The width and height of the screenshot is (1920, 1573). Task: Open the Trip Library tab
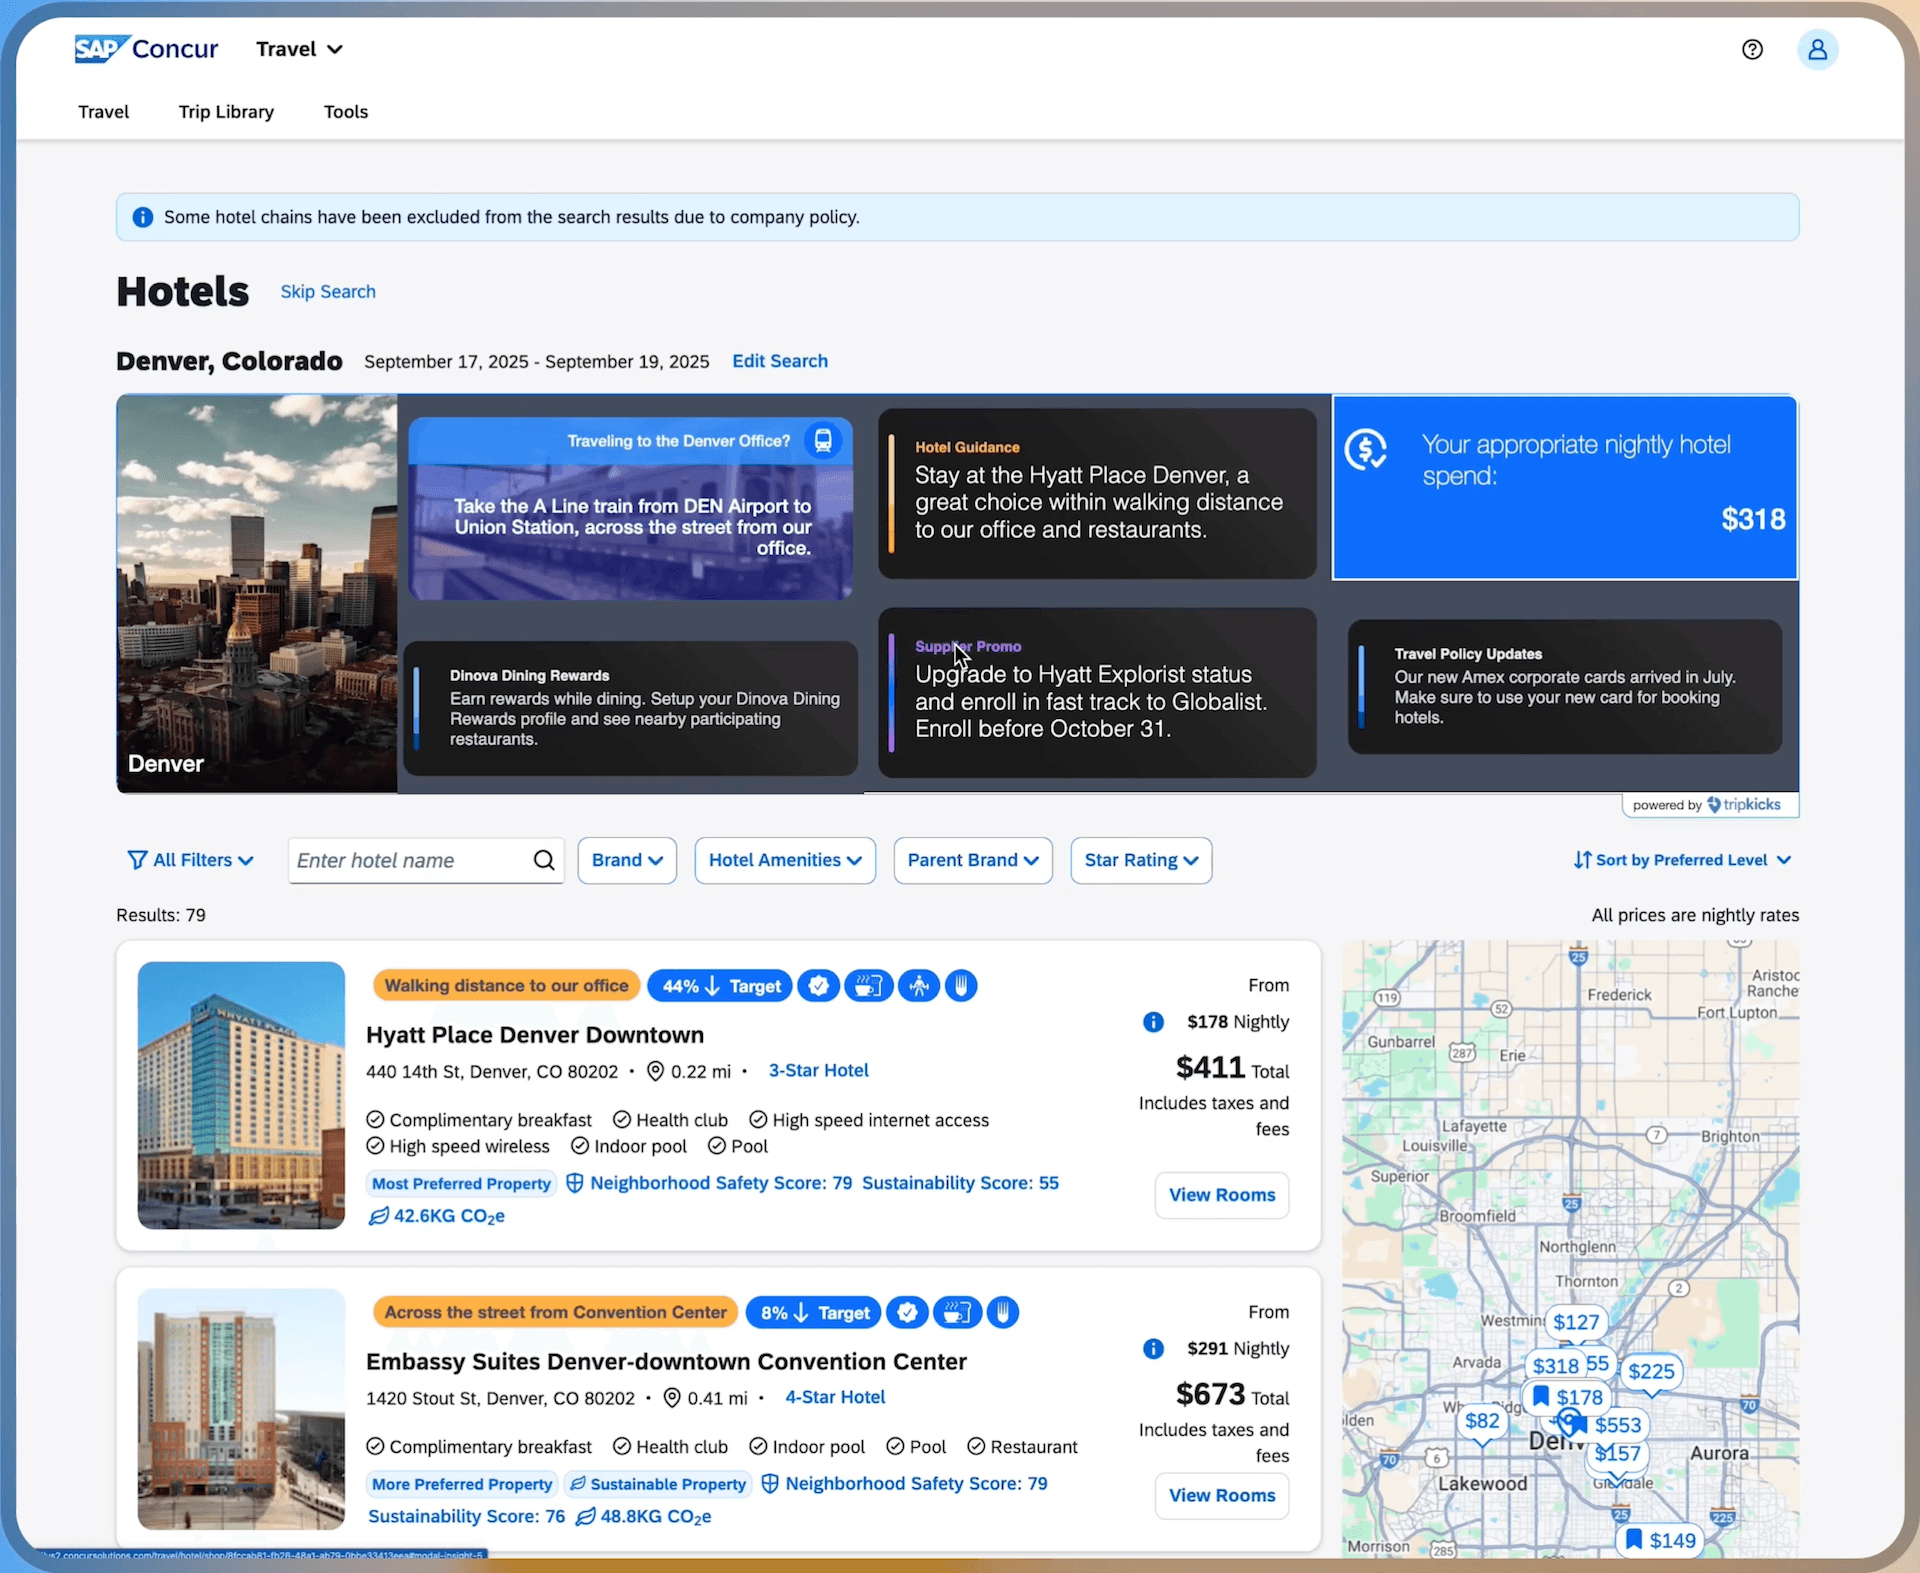coord(226,112)
